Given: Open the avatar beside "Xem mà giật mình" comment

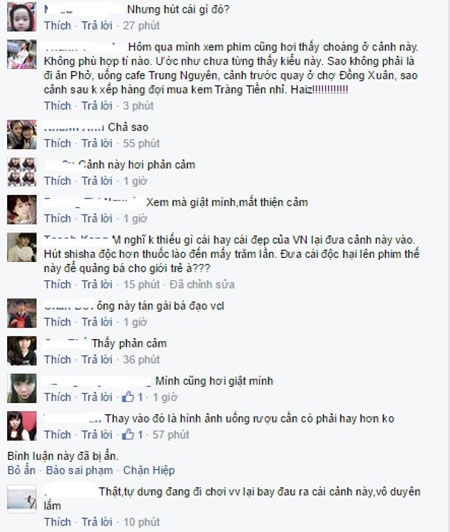Looking at the screenshot, I should 22,210.
